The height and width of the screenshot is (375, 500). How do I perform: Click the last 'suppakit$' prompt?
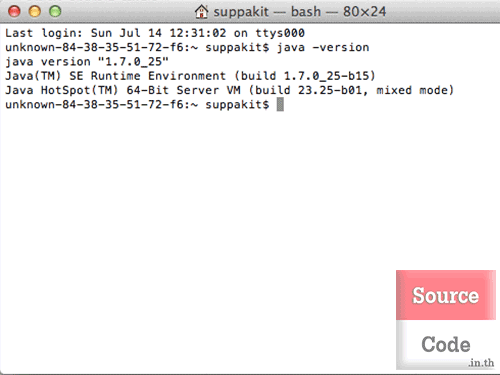[x=237, y=105]
